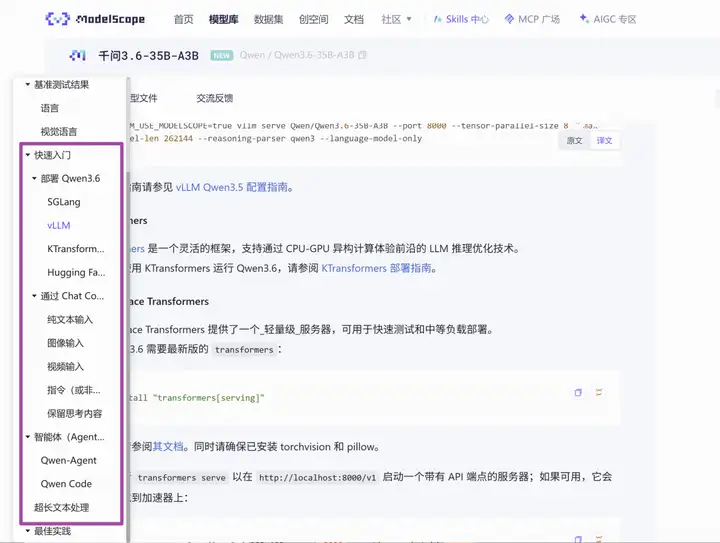The image size is (720, 543).
Task: Click the Skills 中心 icon
Action: tap(438, 19)
